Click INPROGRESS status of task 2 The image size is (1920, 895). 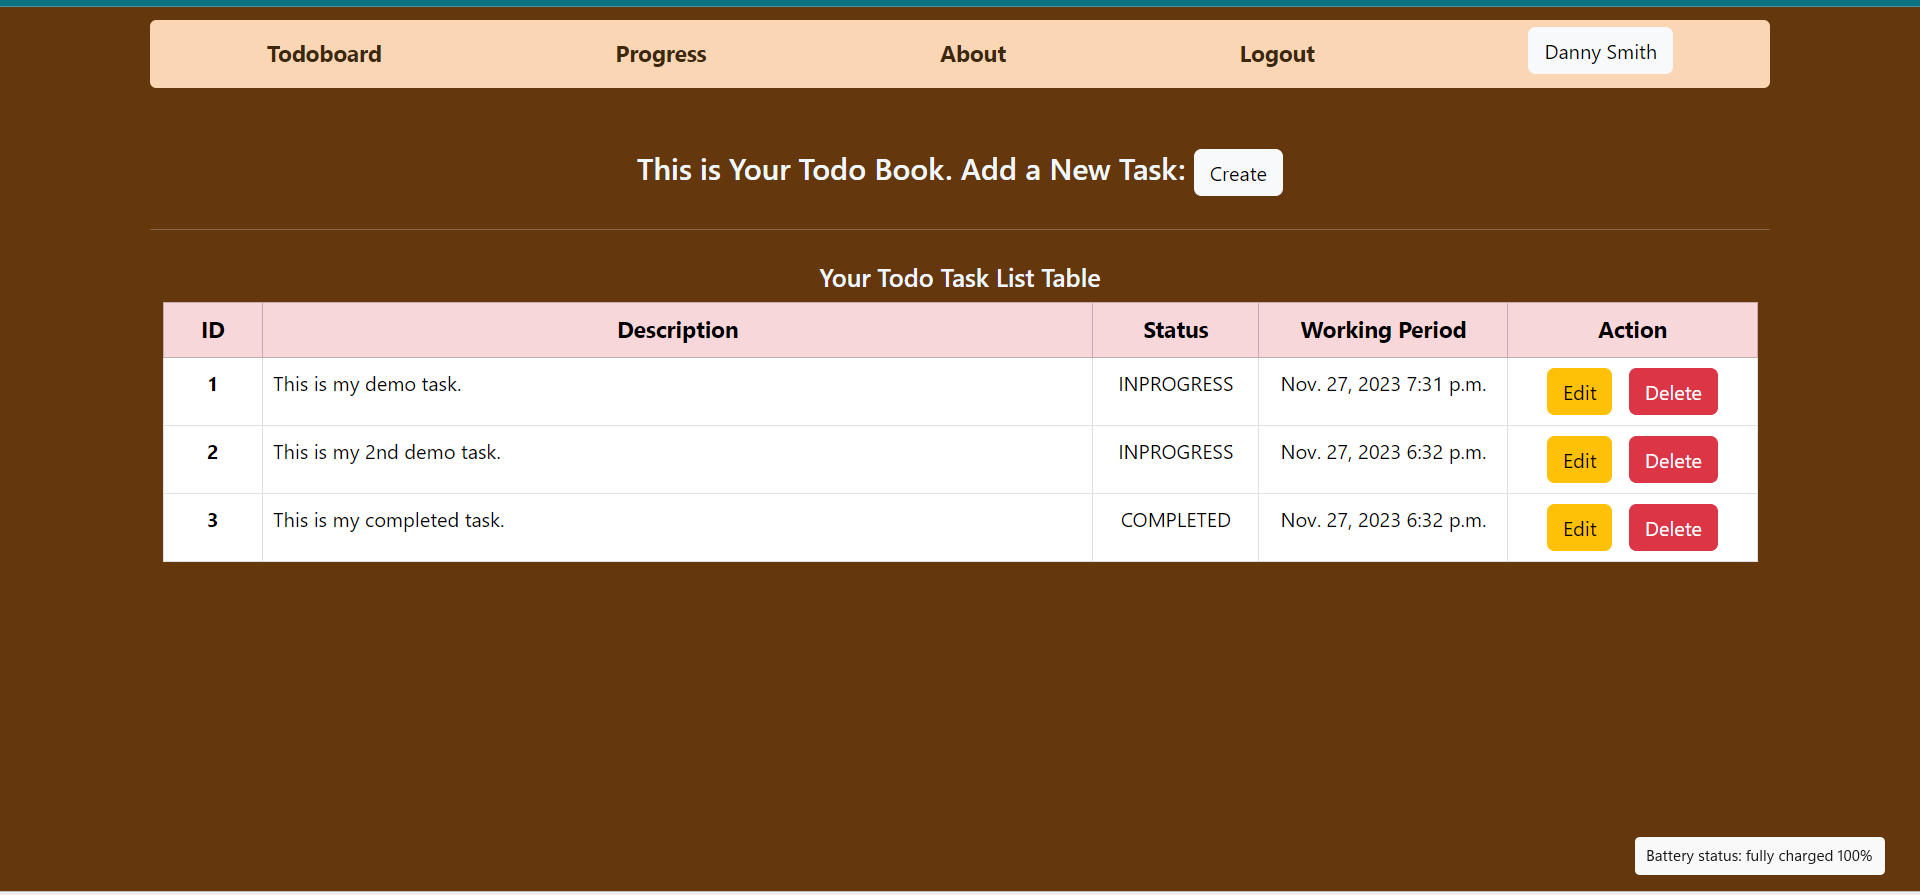click(x=1175, y=453)
